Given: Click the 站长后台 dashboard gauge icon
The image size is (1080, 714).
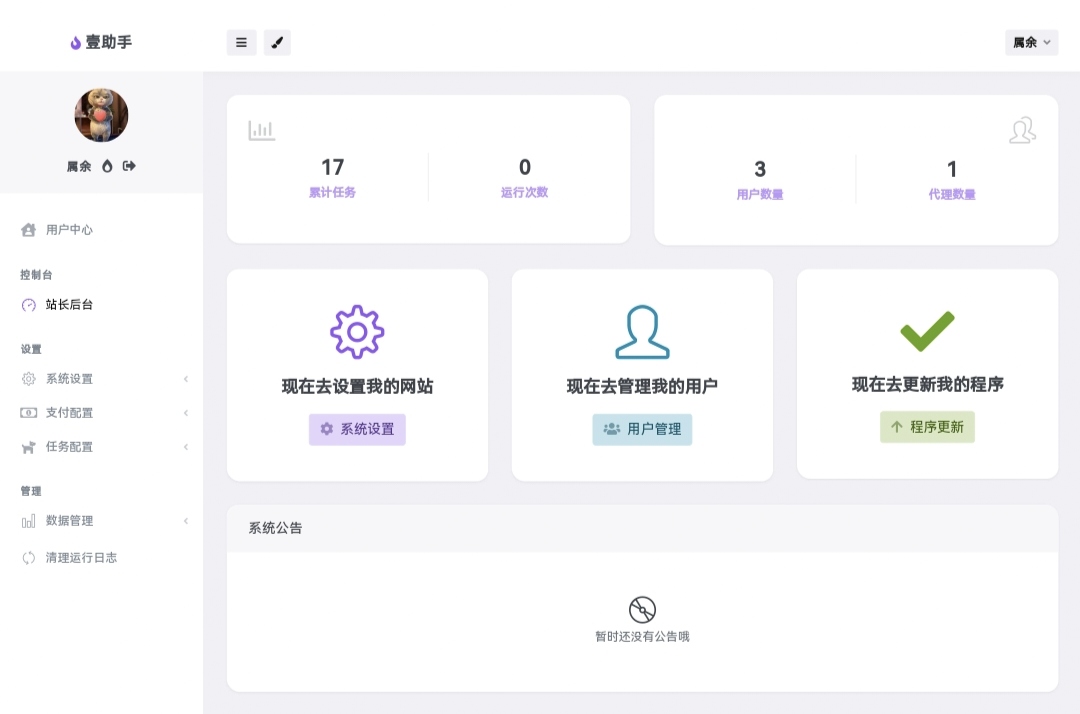Looking at the screenshot, I should pyautogui.click(x=27, y=305).
